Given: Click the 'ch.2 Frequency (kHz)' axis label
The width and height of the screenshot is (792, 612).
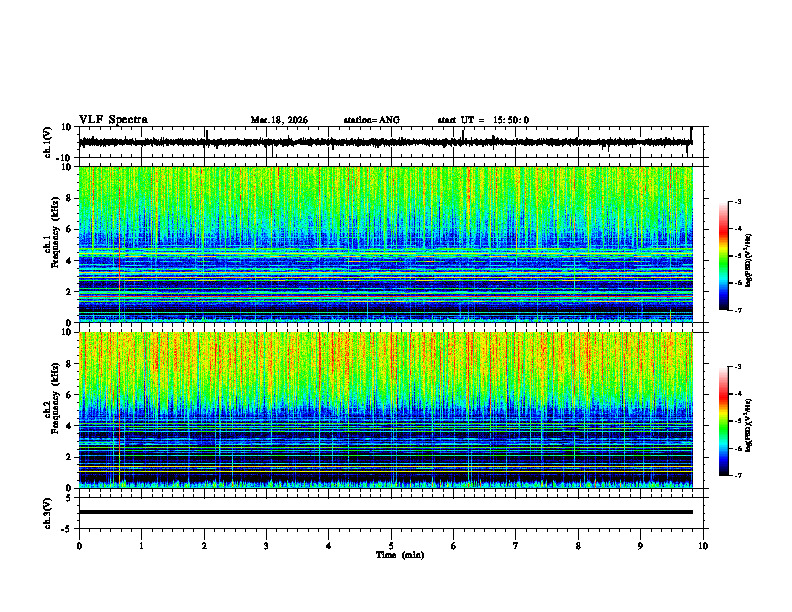Looking at the screenshot, I should pos(51,397).
